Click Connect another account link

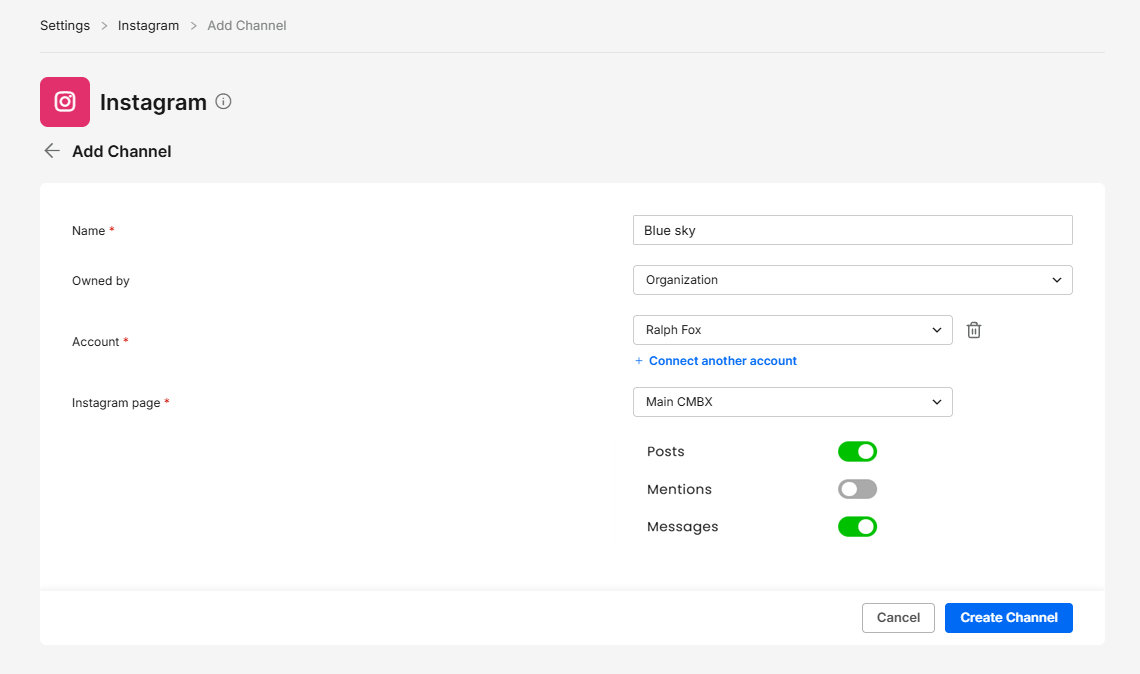723,361
